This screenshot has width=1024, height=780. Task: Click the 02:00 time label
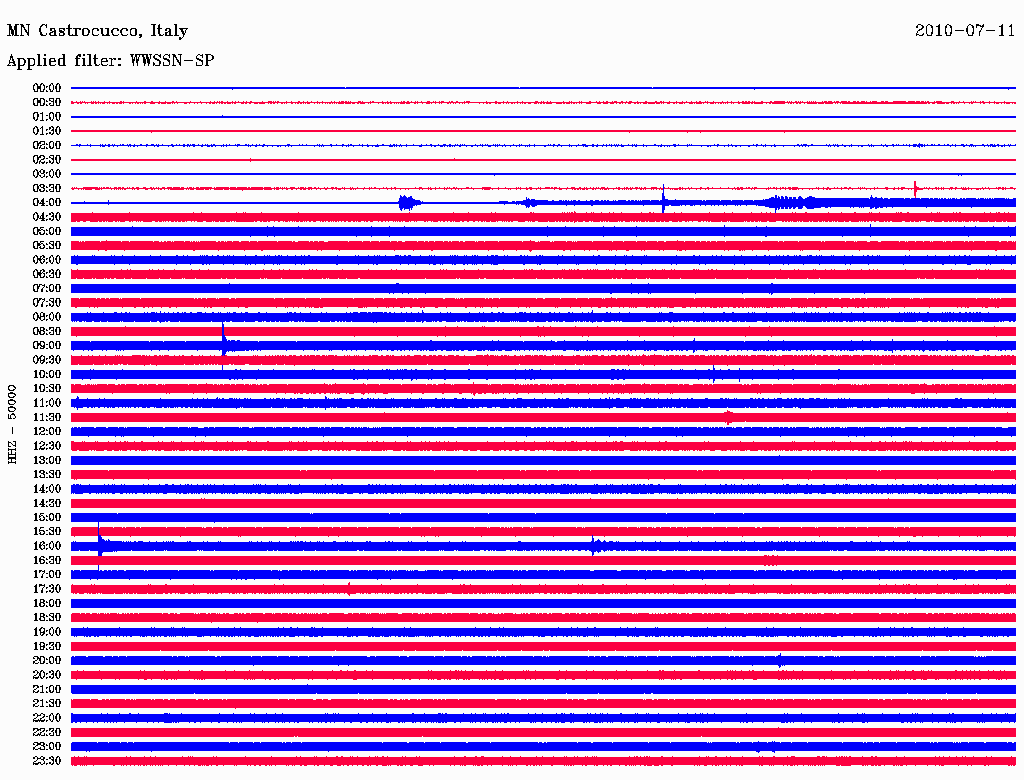tap(47, 145)
